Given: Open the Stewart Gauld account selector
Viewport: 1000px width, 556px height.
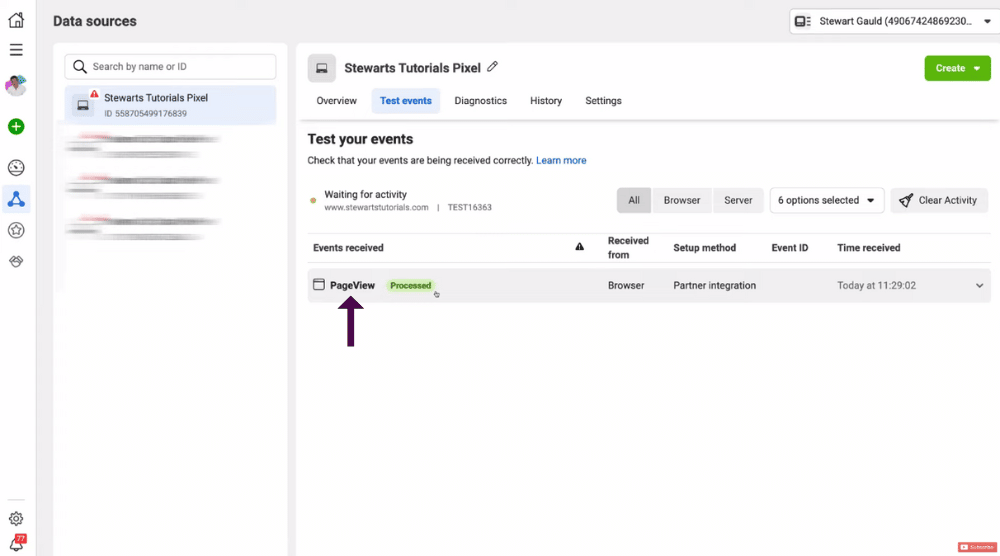Looking at the screenshot, I should click(893, 21).
